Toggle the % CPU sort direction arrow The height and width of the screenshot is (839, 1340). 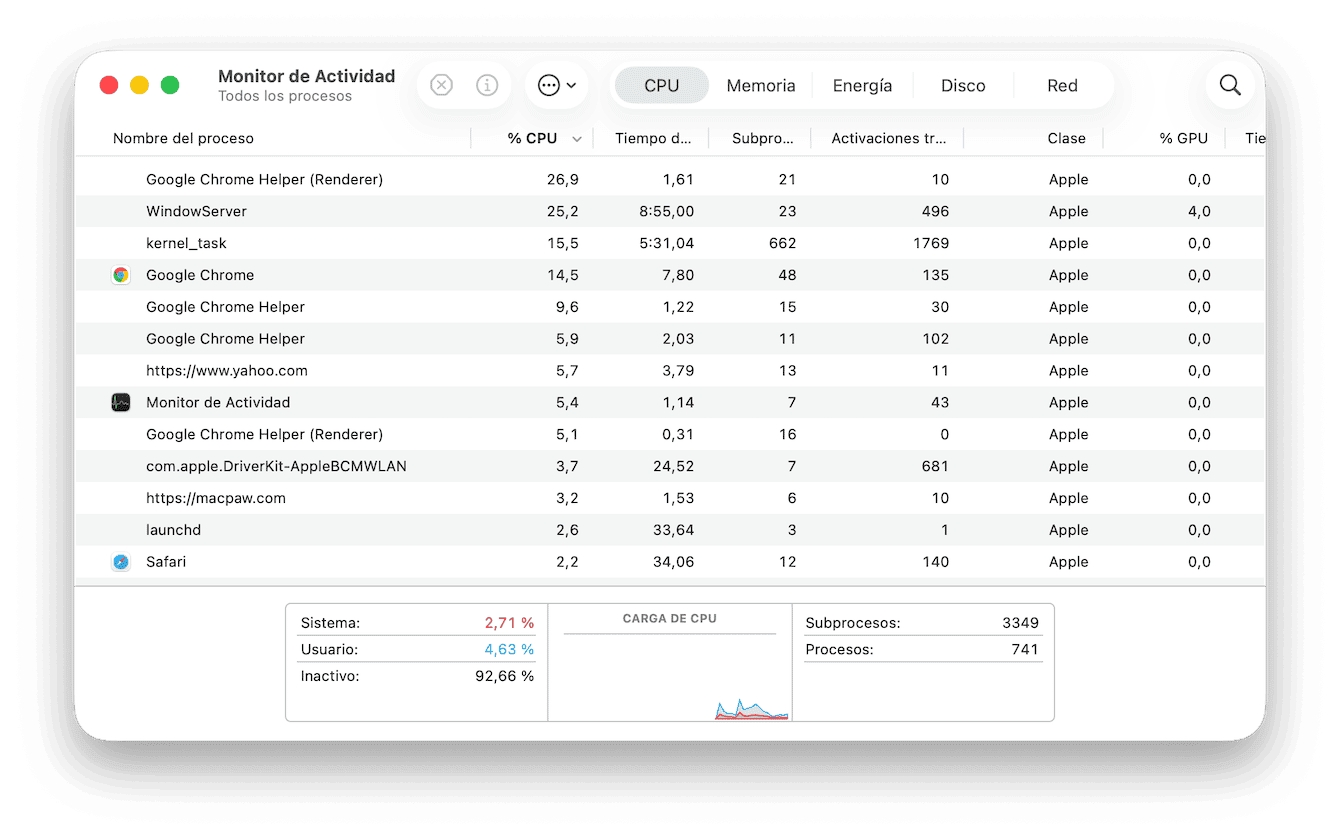[x=577, y=138]
